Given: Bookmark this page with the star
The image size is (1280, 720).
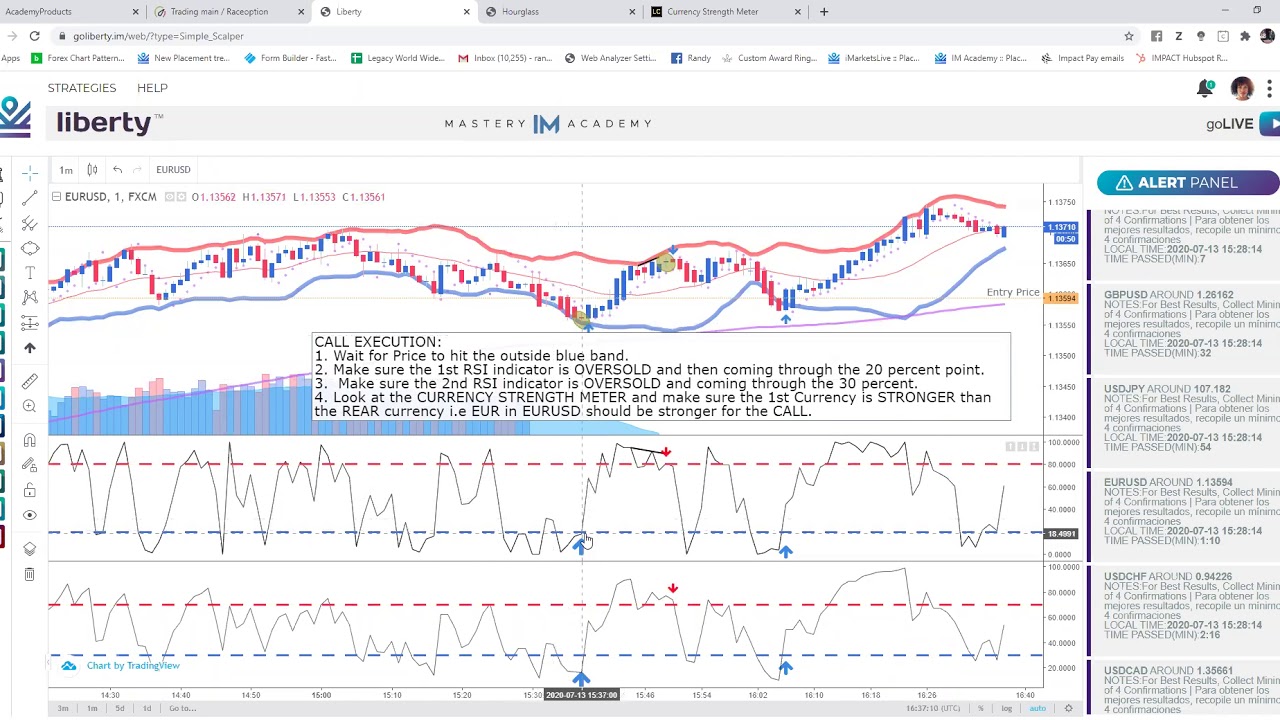Looking at the screenshot, I should click(1128, 36).
